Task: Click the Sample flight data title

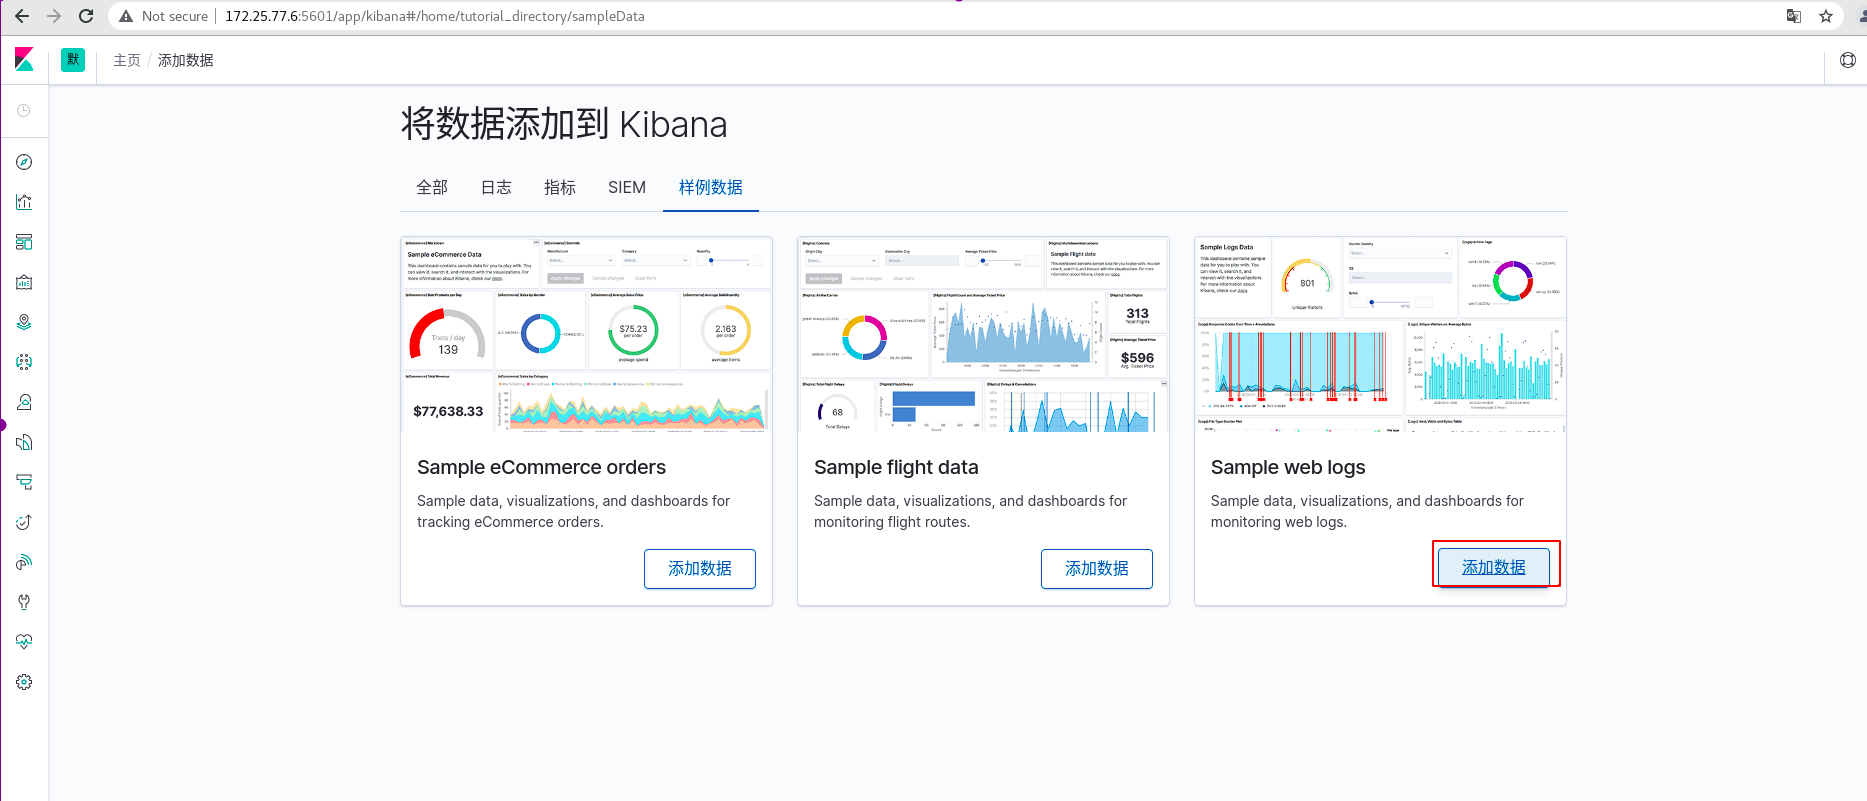Action: click(896, 467)
